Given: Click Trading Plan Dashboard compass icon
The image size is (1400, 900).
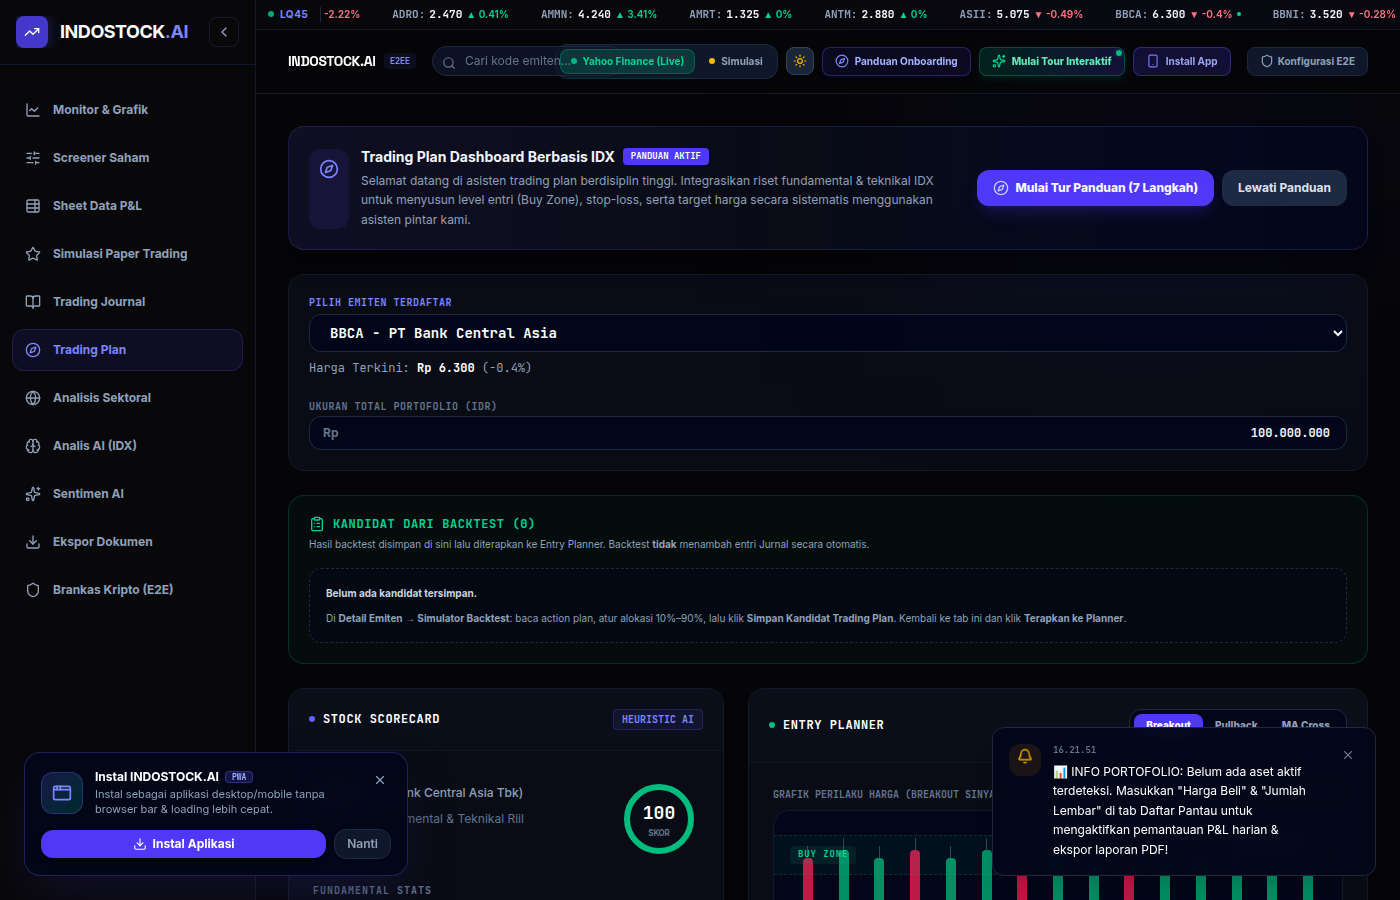Looking at the screenshot, I should [329, 169].
